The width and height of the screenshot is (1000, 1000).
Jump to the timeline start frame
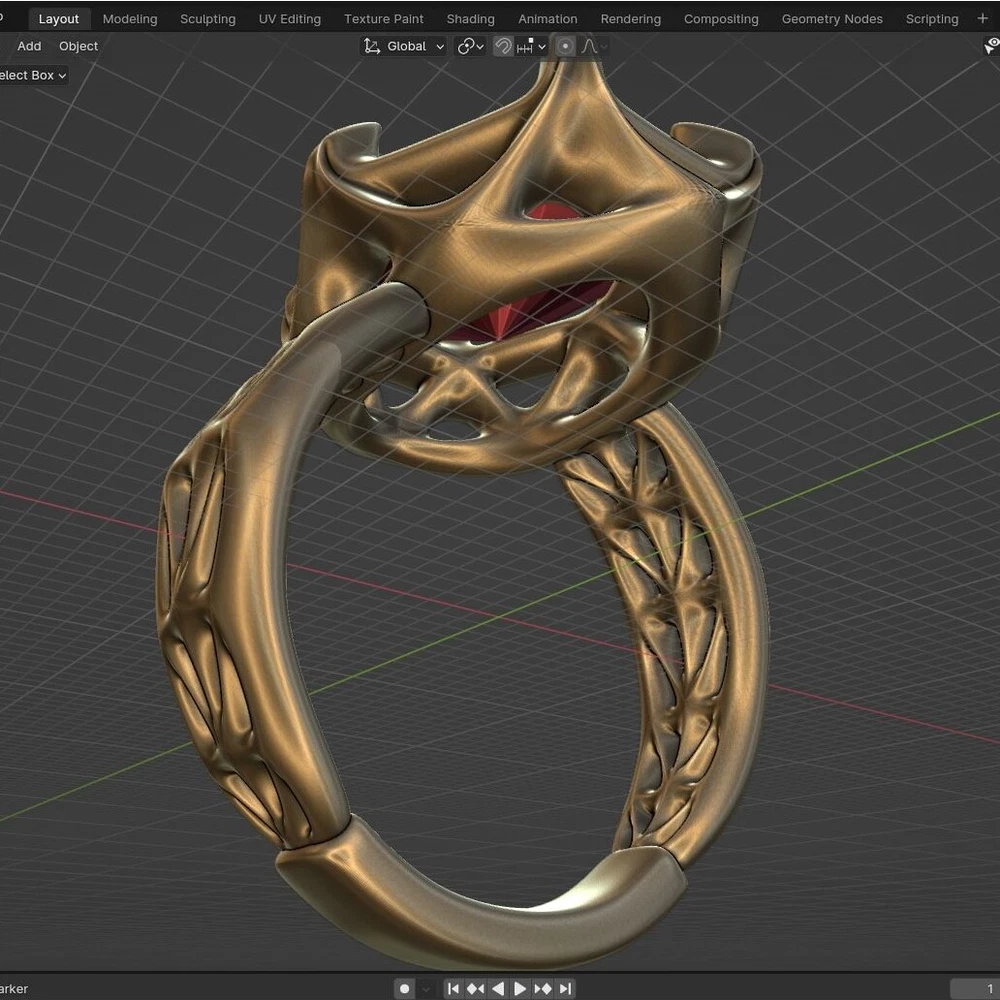(x=453, y=989)
